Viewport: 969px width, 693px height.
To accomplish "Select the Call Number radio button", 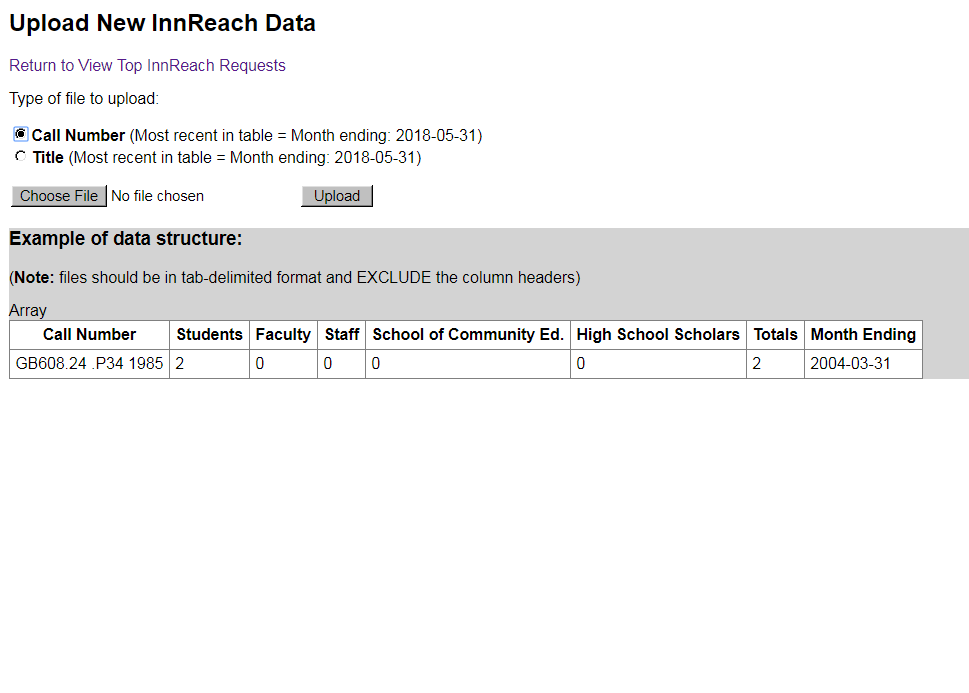I will click(21, 134).
